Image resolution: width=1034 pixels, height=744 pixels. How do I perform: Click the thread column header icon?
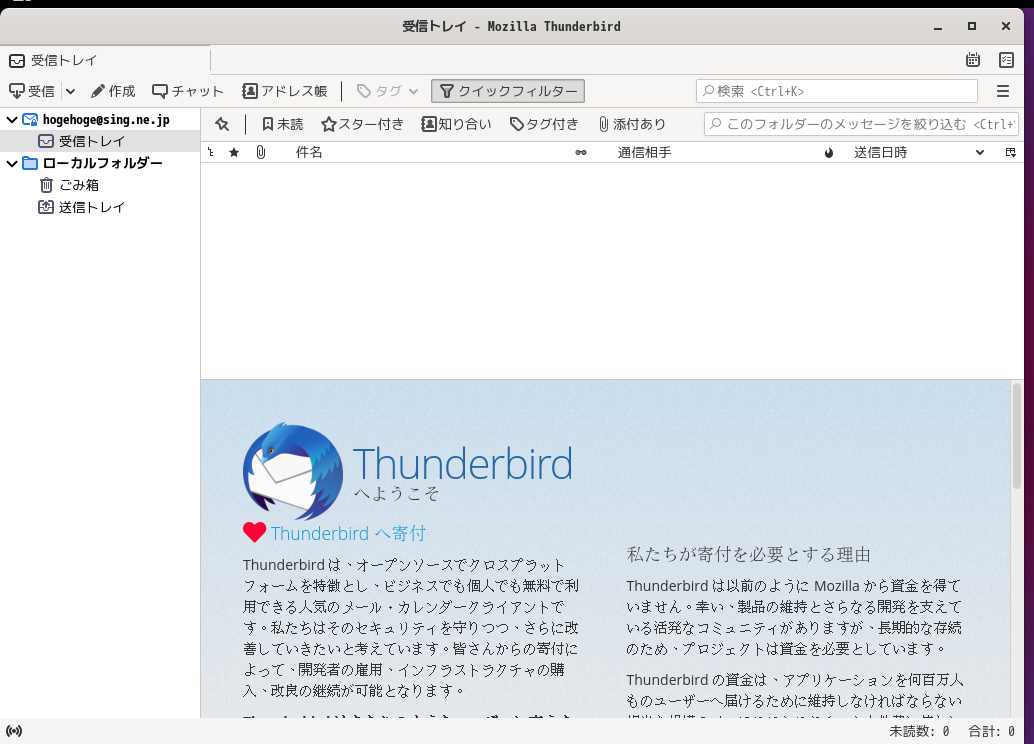point(211,152)
